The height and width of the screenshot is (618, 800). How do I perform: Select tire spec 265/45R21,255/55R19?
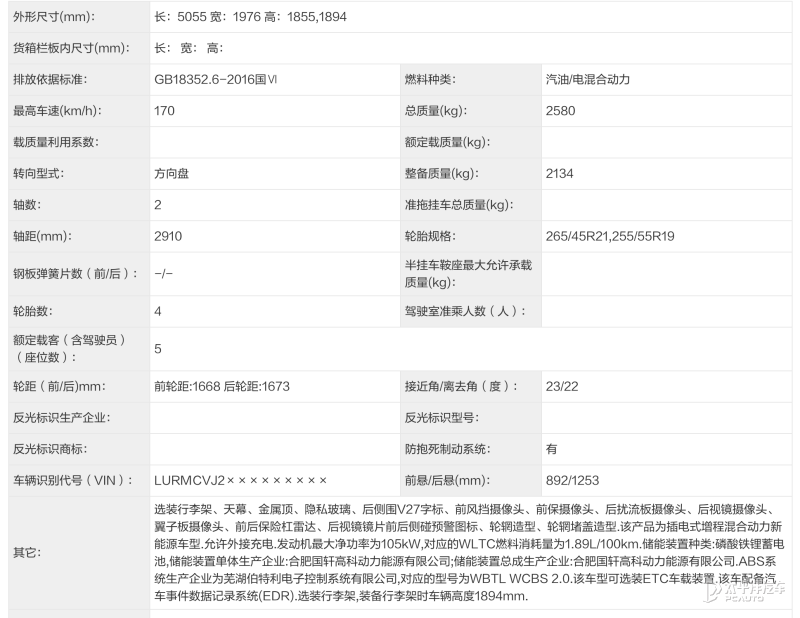pos(610,236)
